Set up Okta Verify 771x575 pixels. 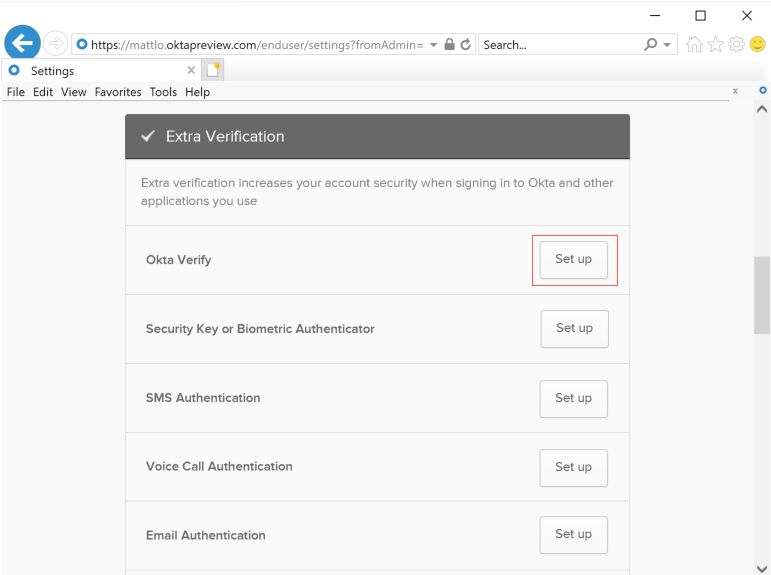coord(573,260)
